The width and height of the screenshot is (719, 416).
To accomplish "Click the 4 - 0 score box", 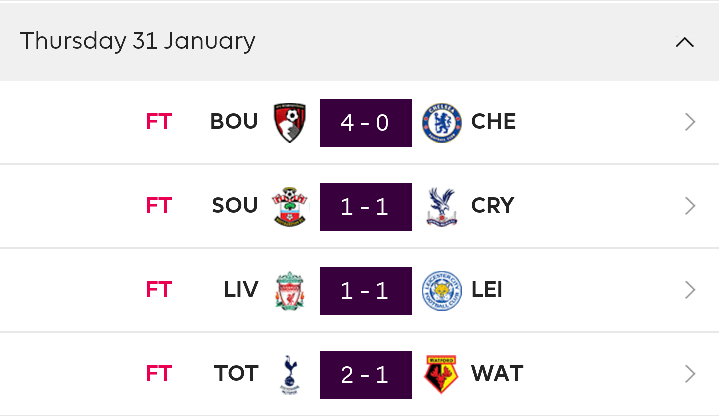I will point(366,123).
